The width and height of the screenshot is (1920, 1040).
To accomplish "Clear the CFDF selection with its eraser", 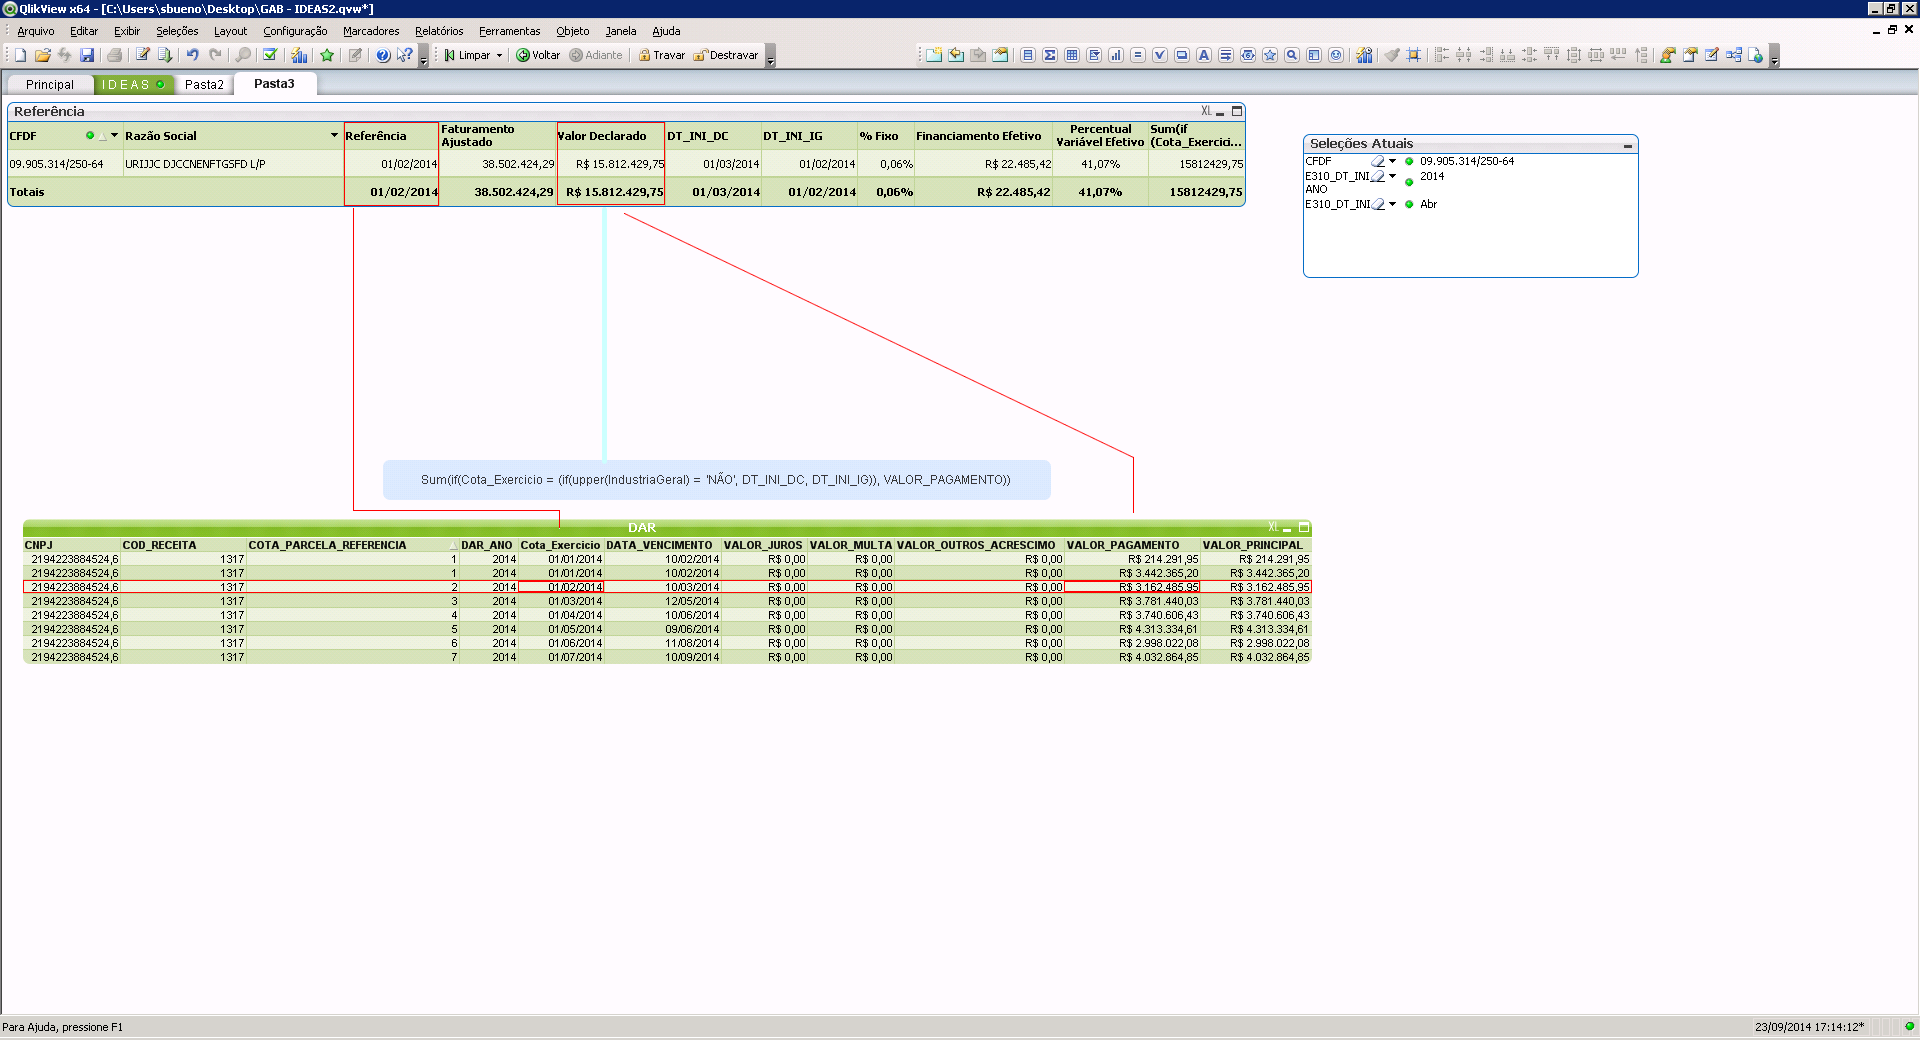I will (x=1378, y=161).
